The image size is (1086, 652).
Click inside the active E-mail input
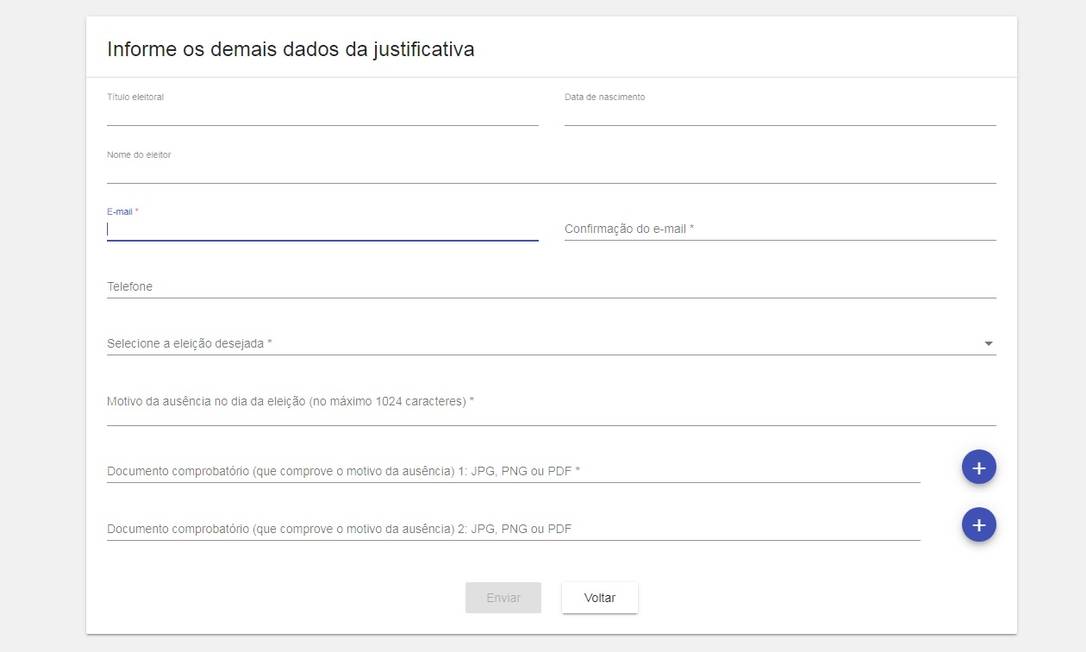[x=322, y=229]
